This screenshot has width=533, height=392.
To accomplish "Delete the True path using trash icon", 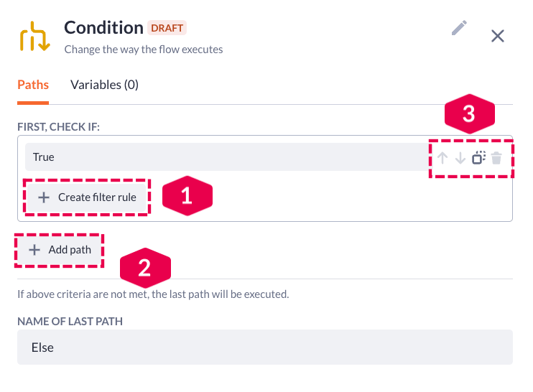I will [497, 158].
